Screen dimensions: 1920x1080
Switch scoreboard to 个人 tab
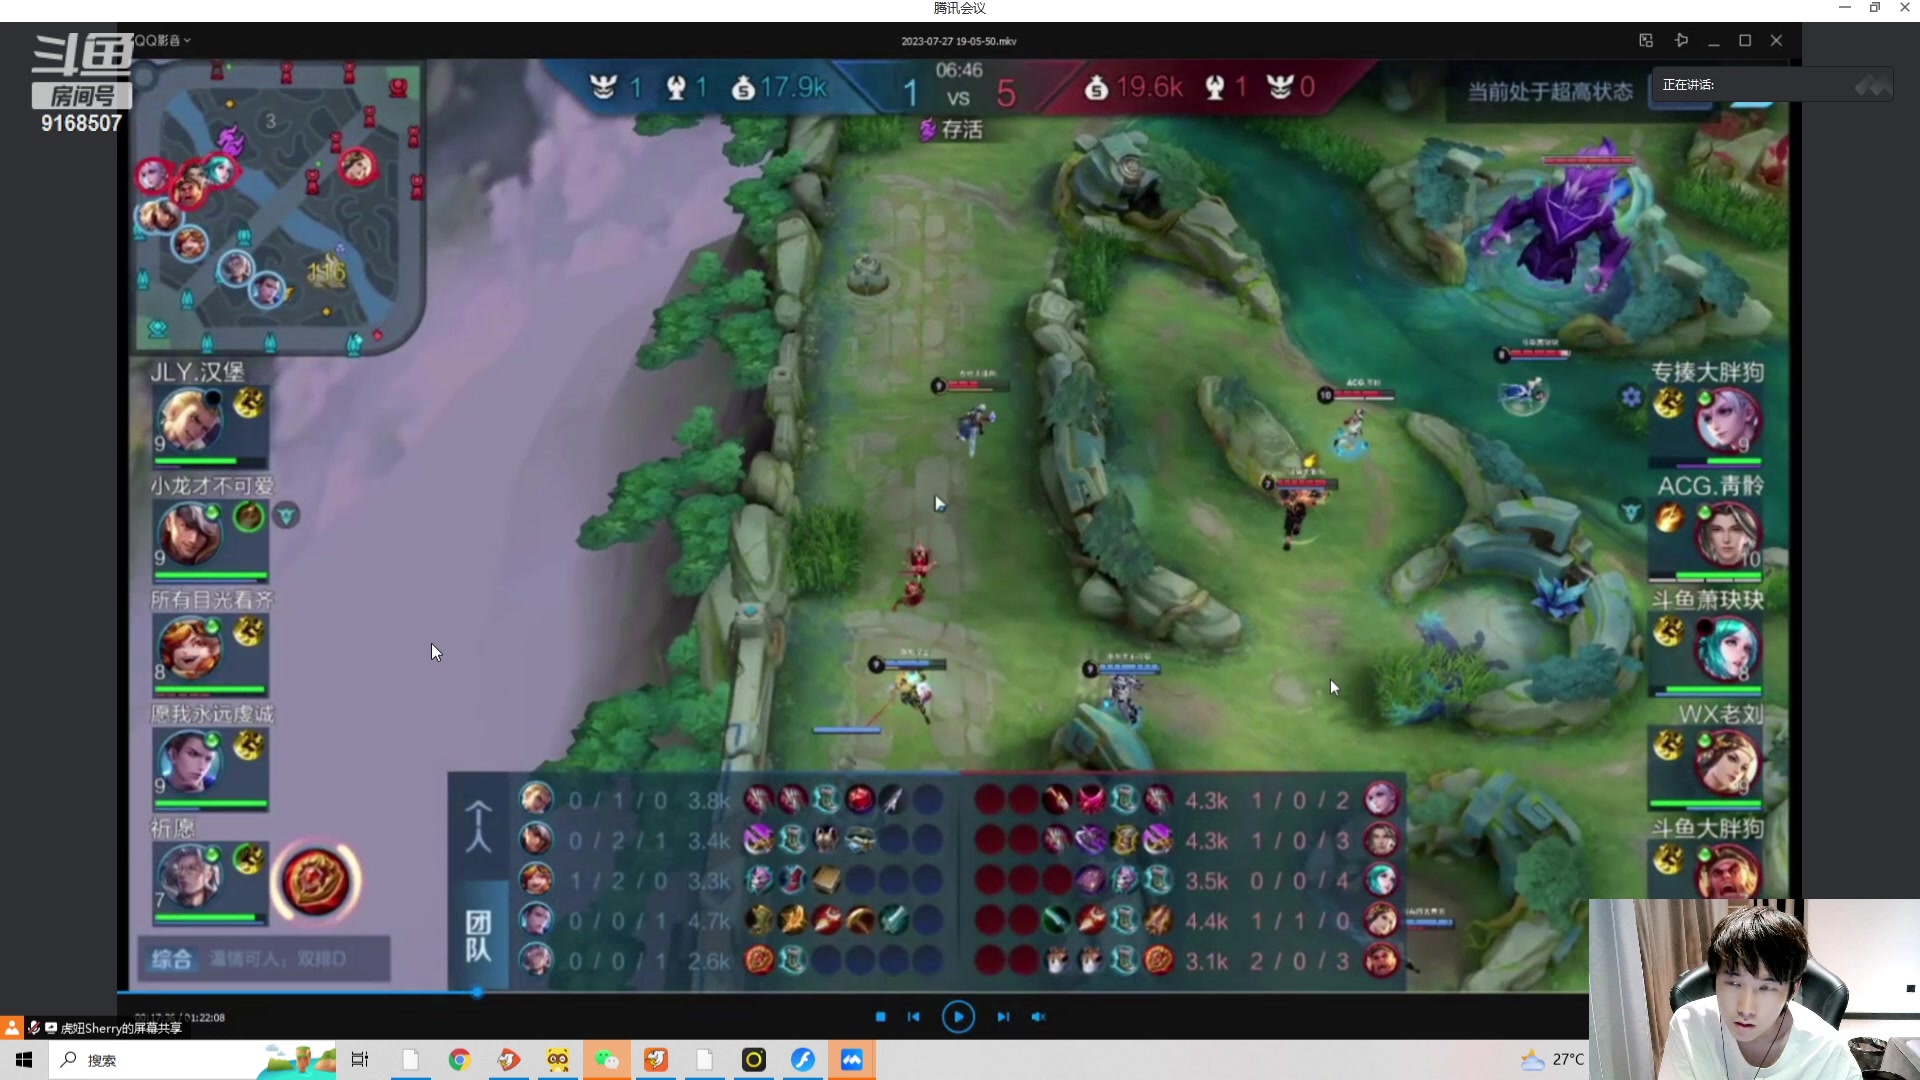pyautogui.click(x=478, y=826)
